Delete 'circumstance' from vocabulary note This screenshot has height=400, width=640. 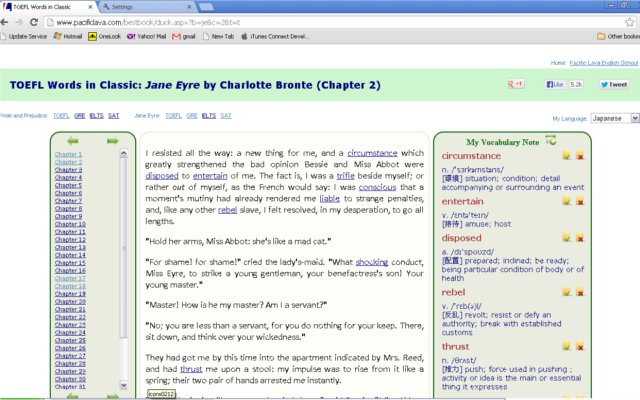click(x=580, y=156)
